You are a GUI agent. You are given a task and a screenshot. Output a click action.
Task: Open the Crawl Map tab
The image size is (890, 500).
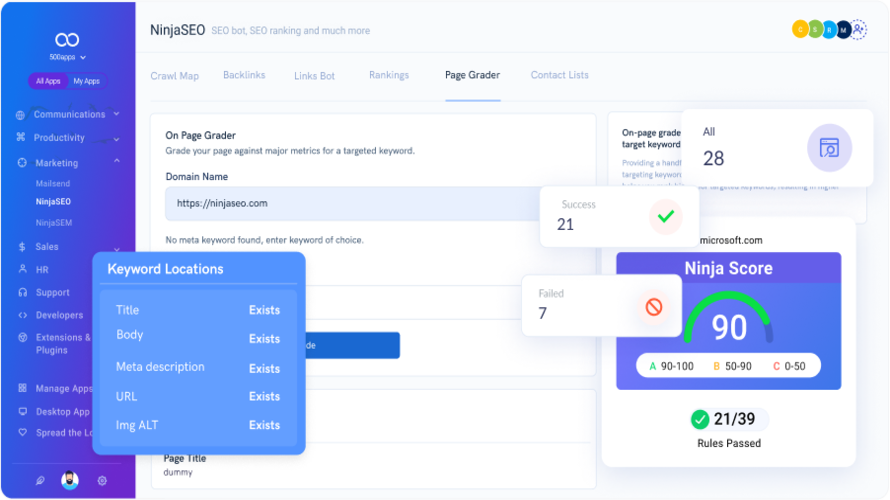(x=174, y=76)
